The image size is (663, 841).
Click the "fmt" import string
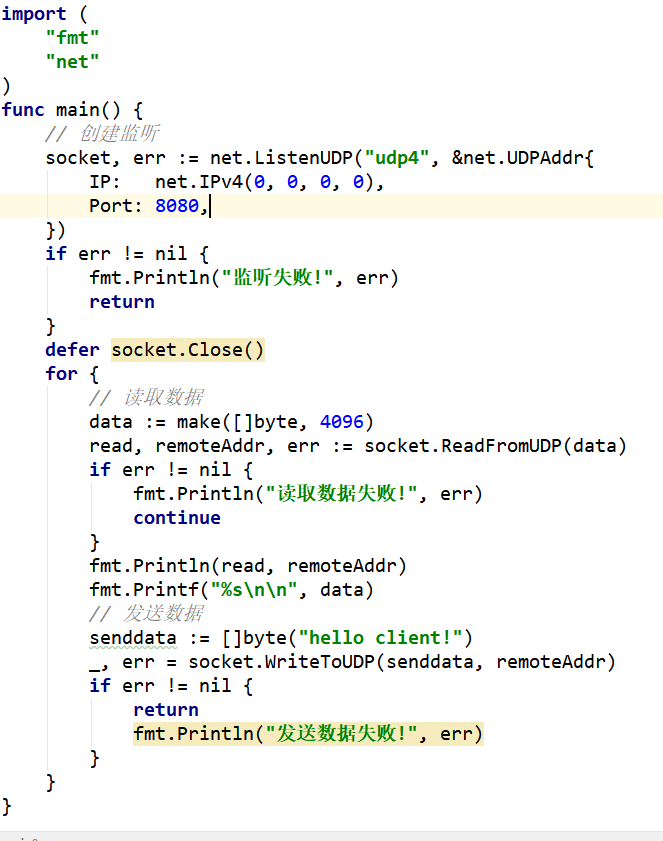[x=72, y=38]
